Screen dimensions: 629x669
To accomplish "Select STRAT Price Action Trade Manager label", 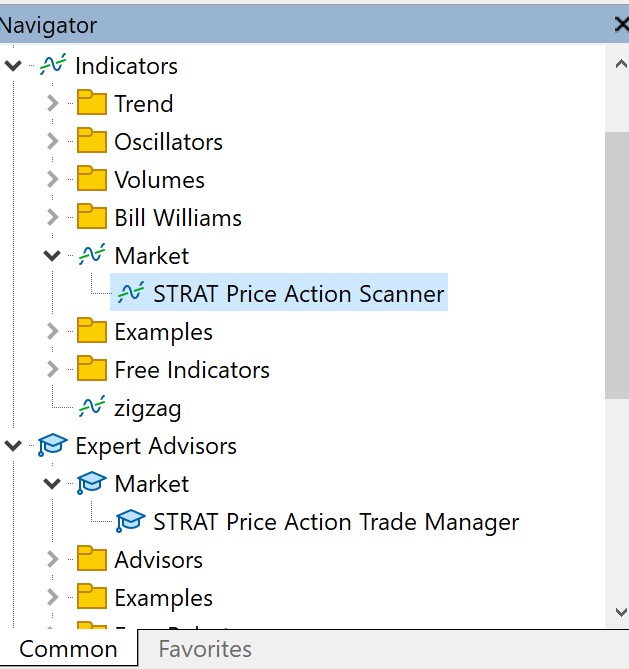I will [336, 522].
